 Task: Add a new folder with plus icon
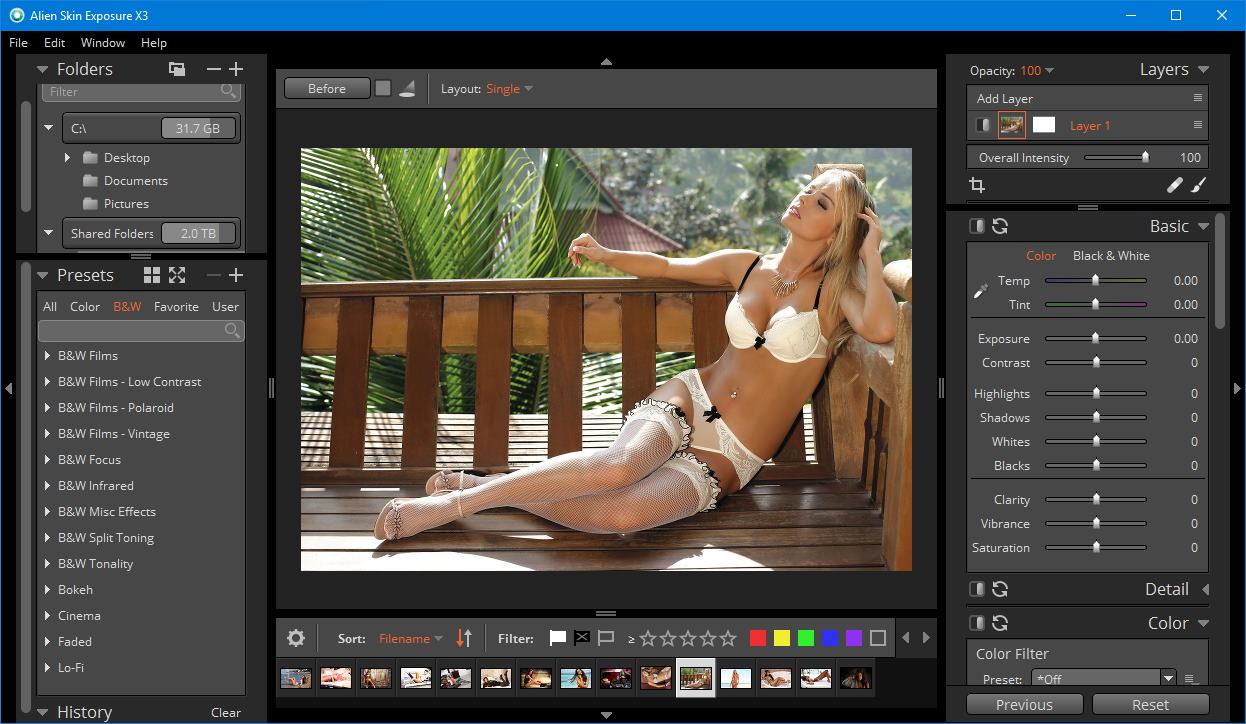point(236,69)
